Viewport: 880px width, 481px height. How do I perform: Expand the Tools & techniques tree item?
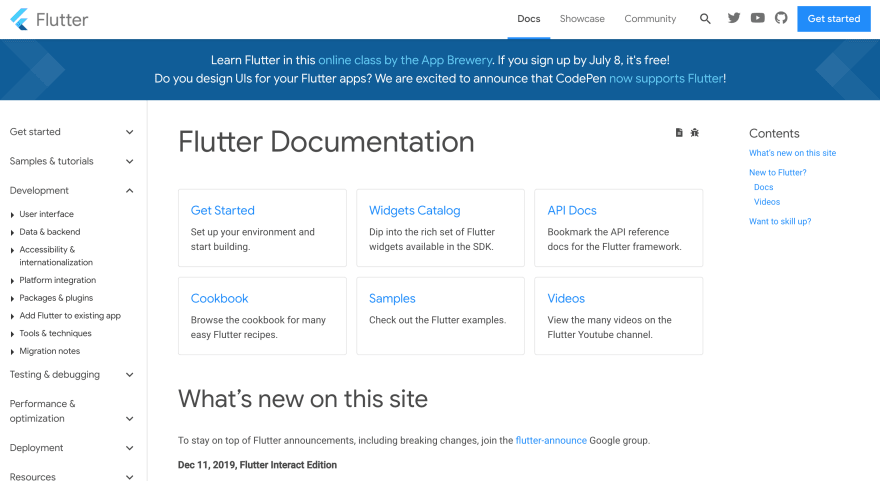point(51,333)
